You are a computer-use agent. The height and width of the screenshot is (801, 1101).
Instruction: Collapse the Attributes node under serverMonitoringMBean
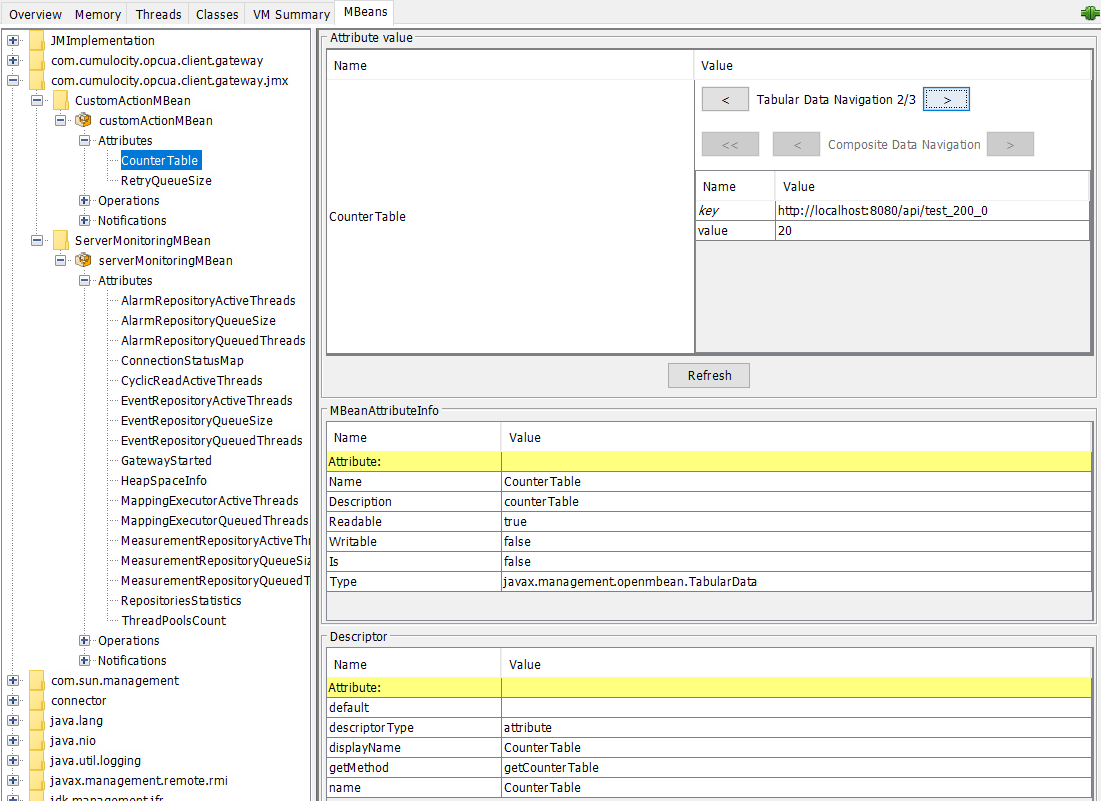(85, 280)
